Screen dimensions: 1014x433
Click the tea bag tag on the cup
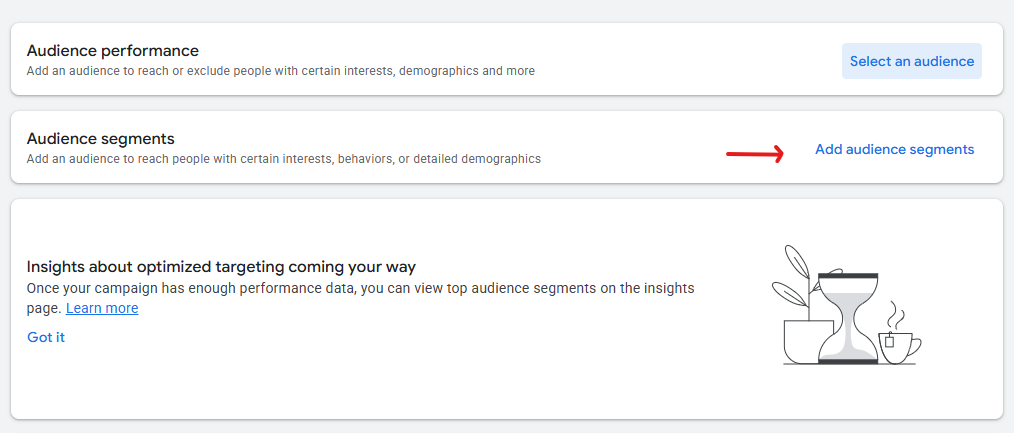tap(888, 342)
